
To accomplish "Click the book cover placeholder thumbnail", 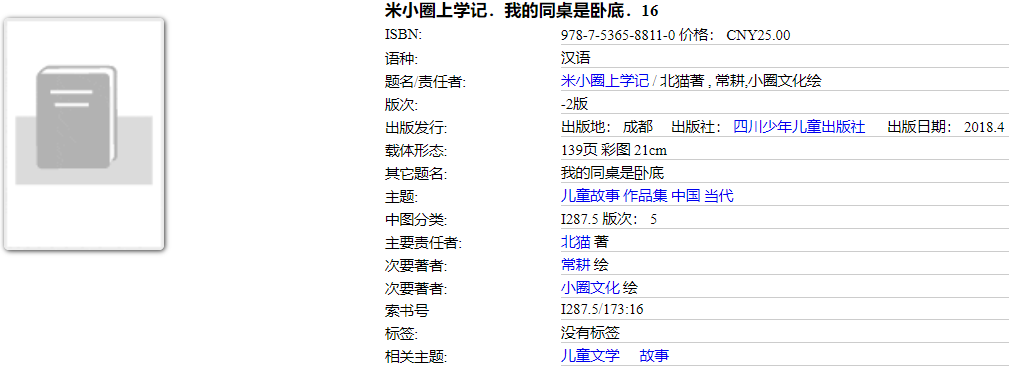I will click(84, 134).
